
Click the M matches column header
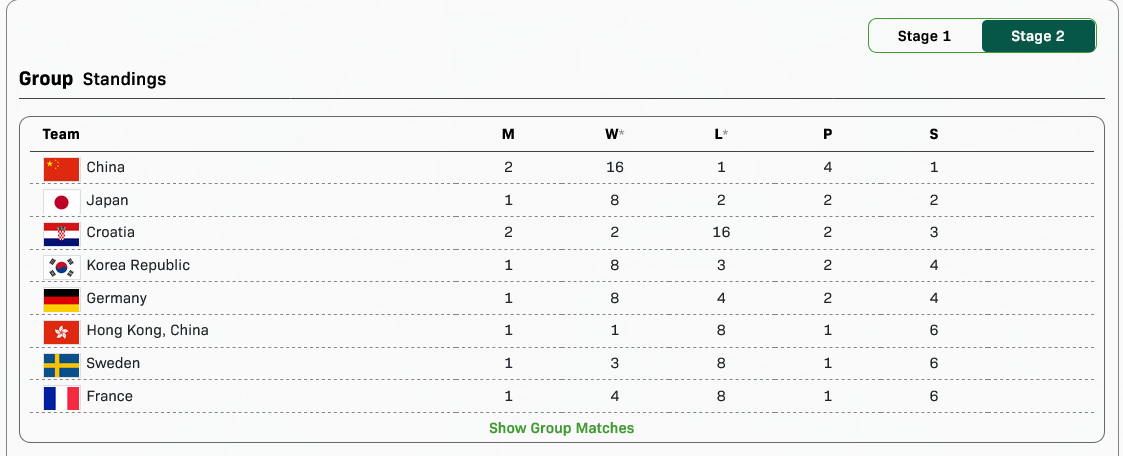coord(508,134)
